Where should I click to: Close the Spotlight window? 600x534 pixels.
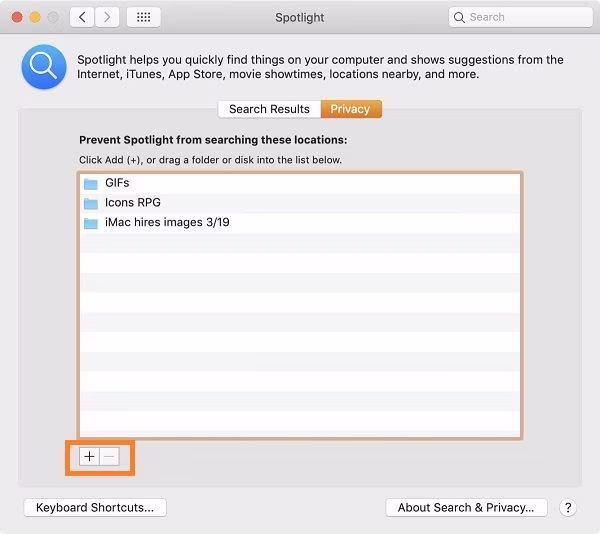click(17, 17)
